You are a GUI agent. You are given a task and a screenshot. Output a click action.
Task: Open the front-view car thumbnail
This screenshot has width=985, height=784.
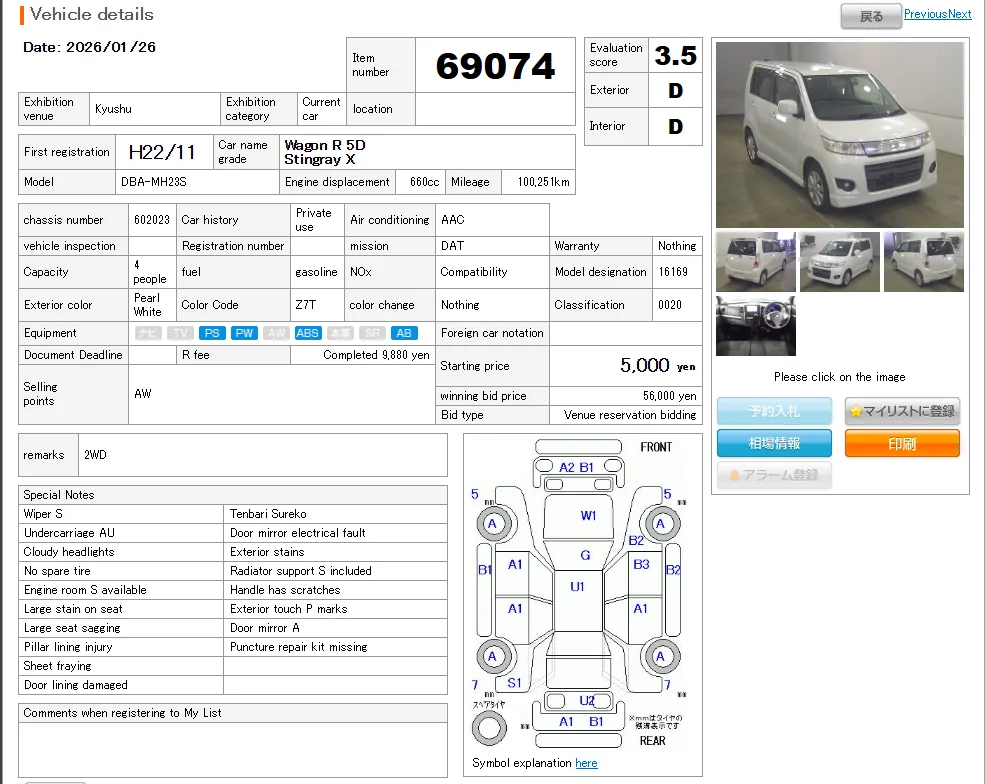click(x=840, y=262)
